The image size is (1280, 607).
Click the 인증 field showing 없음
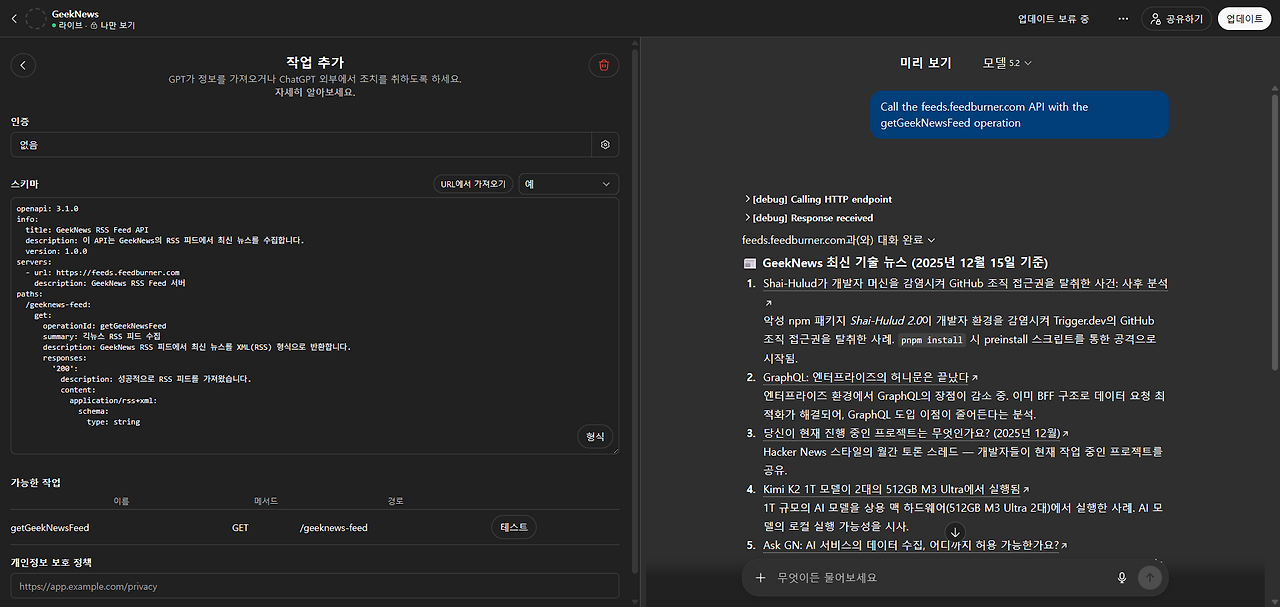(x=301, y=145)
